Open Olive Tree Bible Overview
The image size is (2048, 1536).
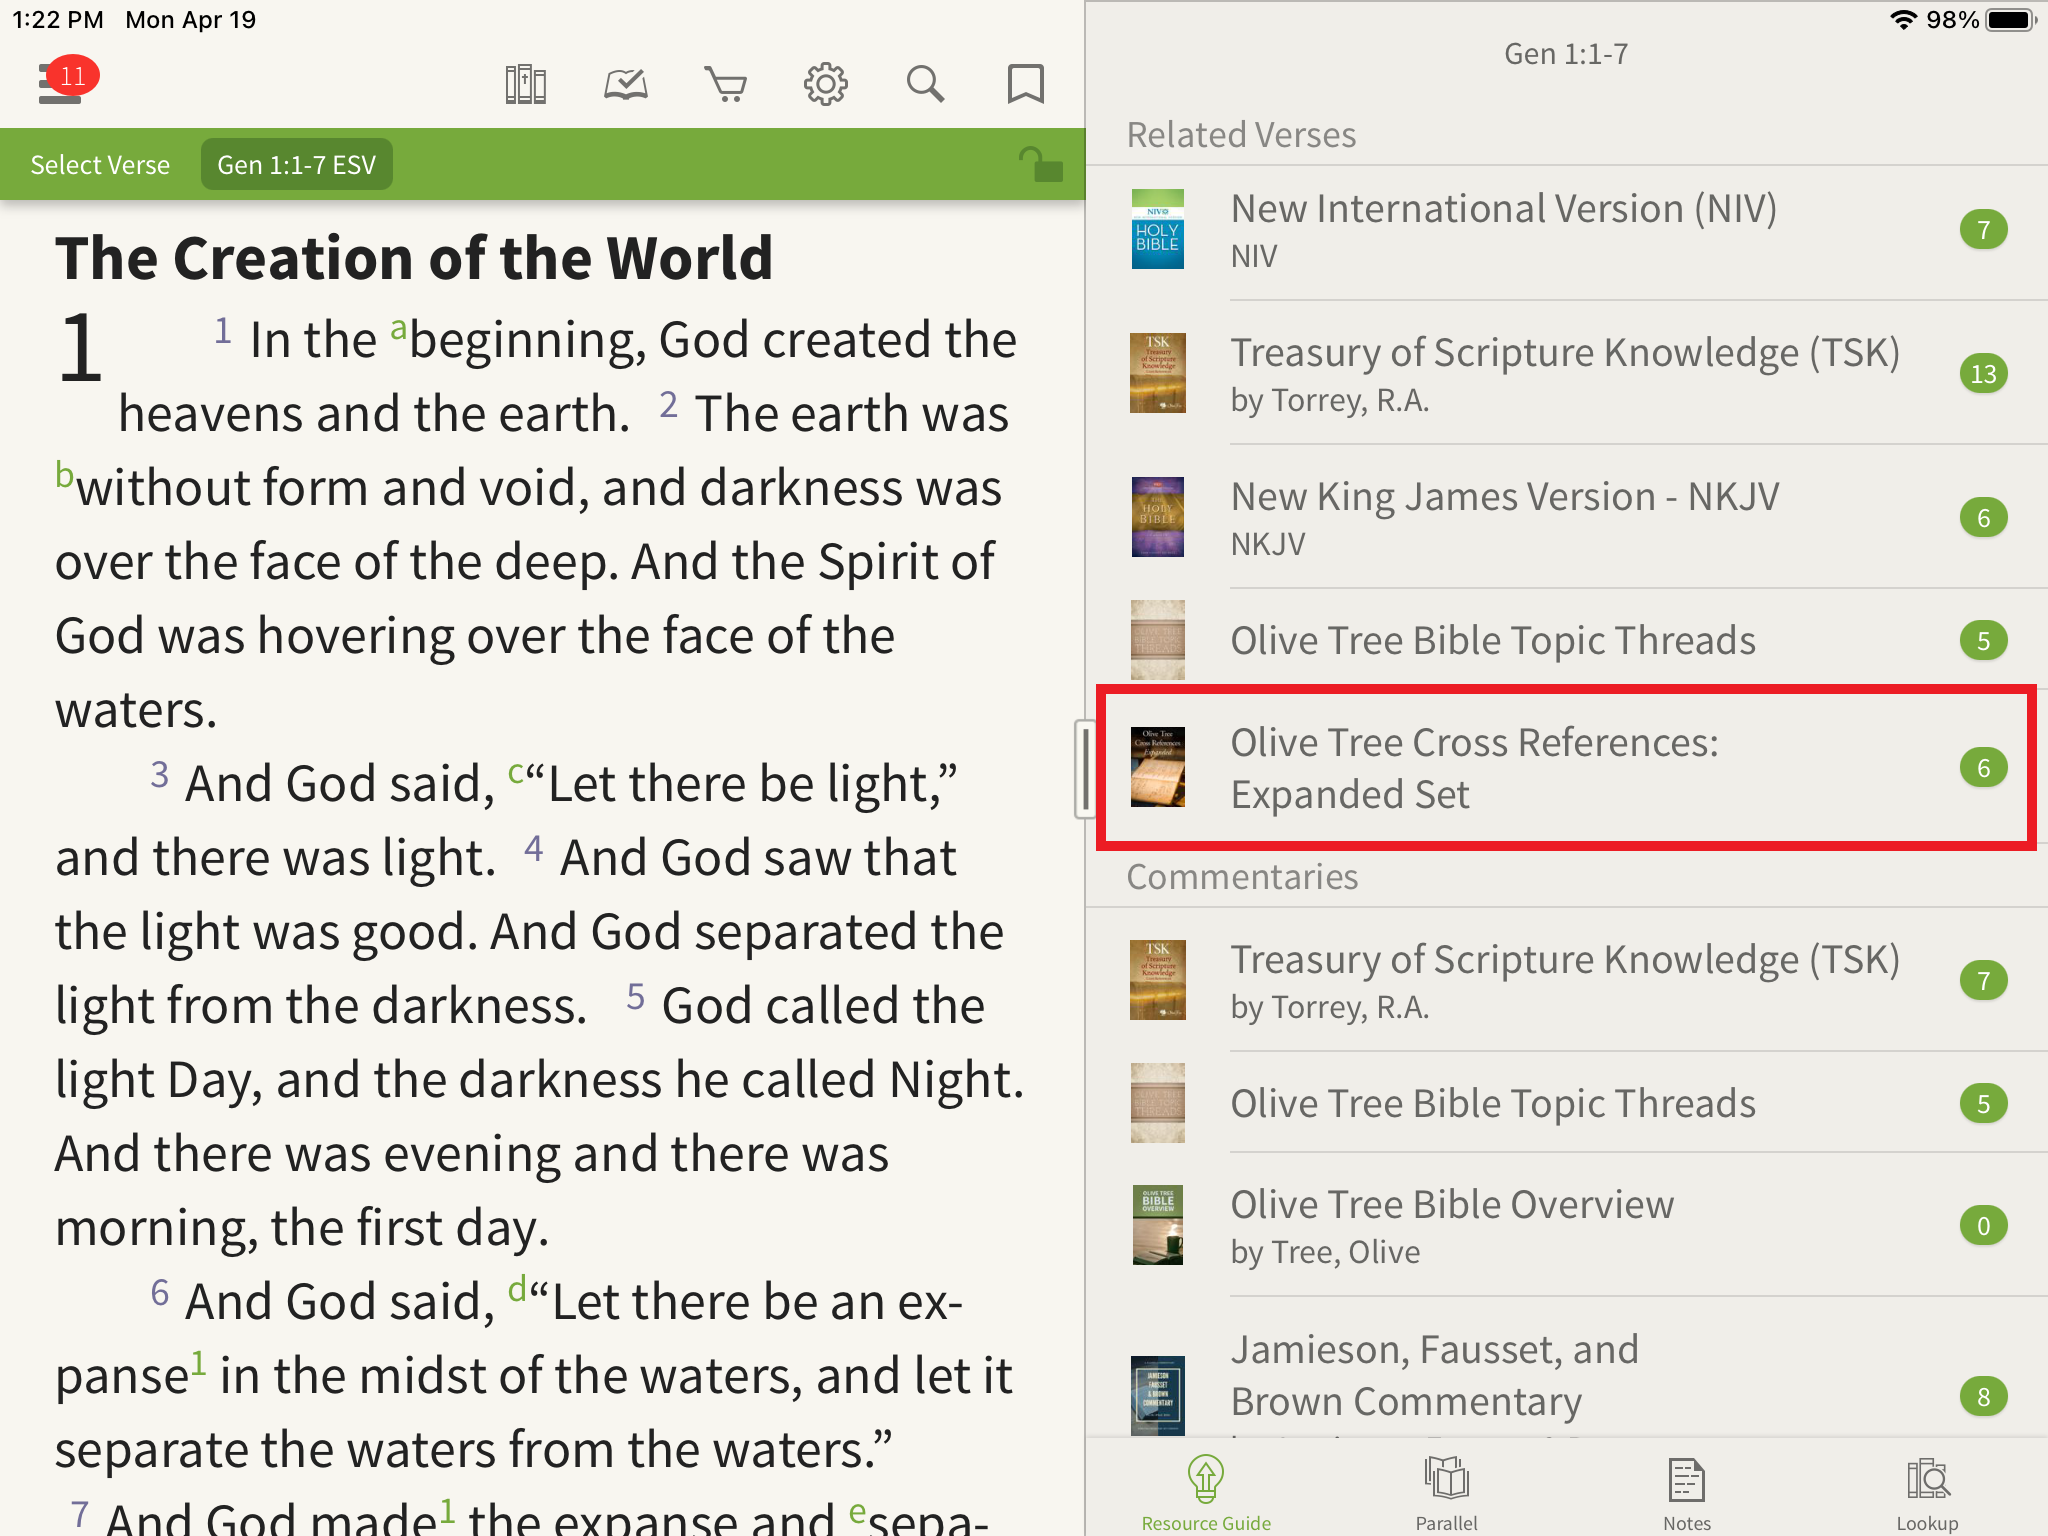tap(1567, 1226)
